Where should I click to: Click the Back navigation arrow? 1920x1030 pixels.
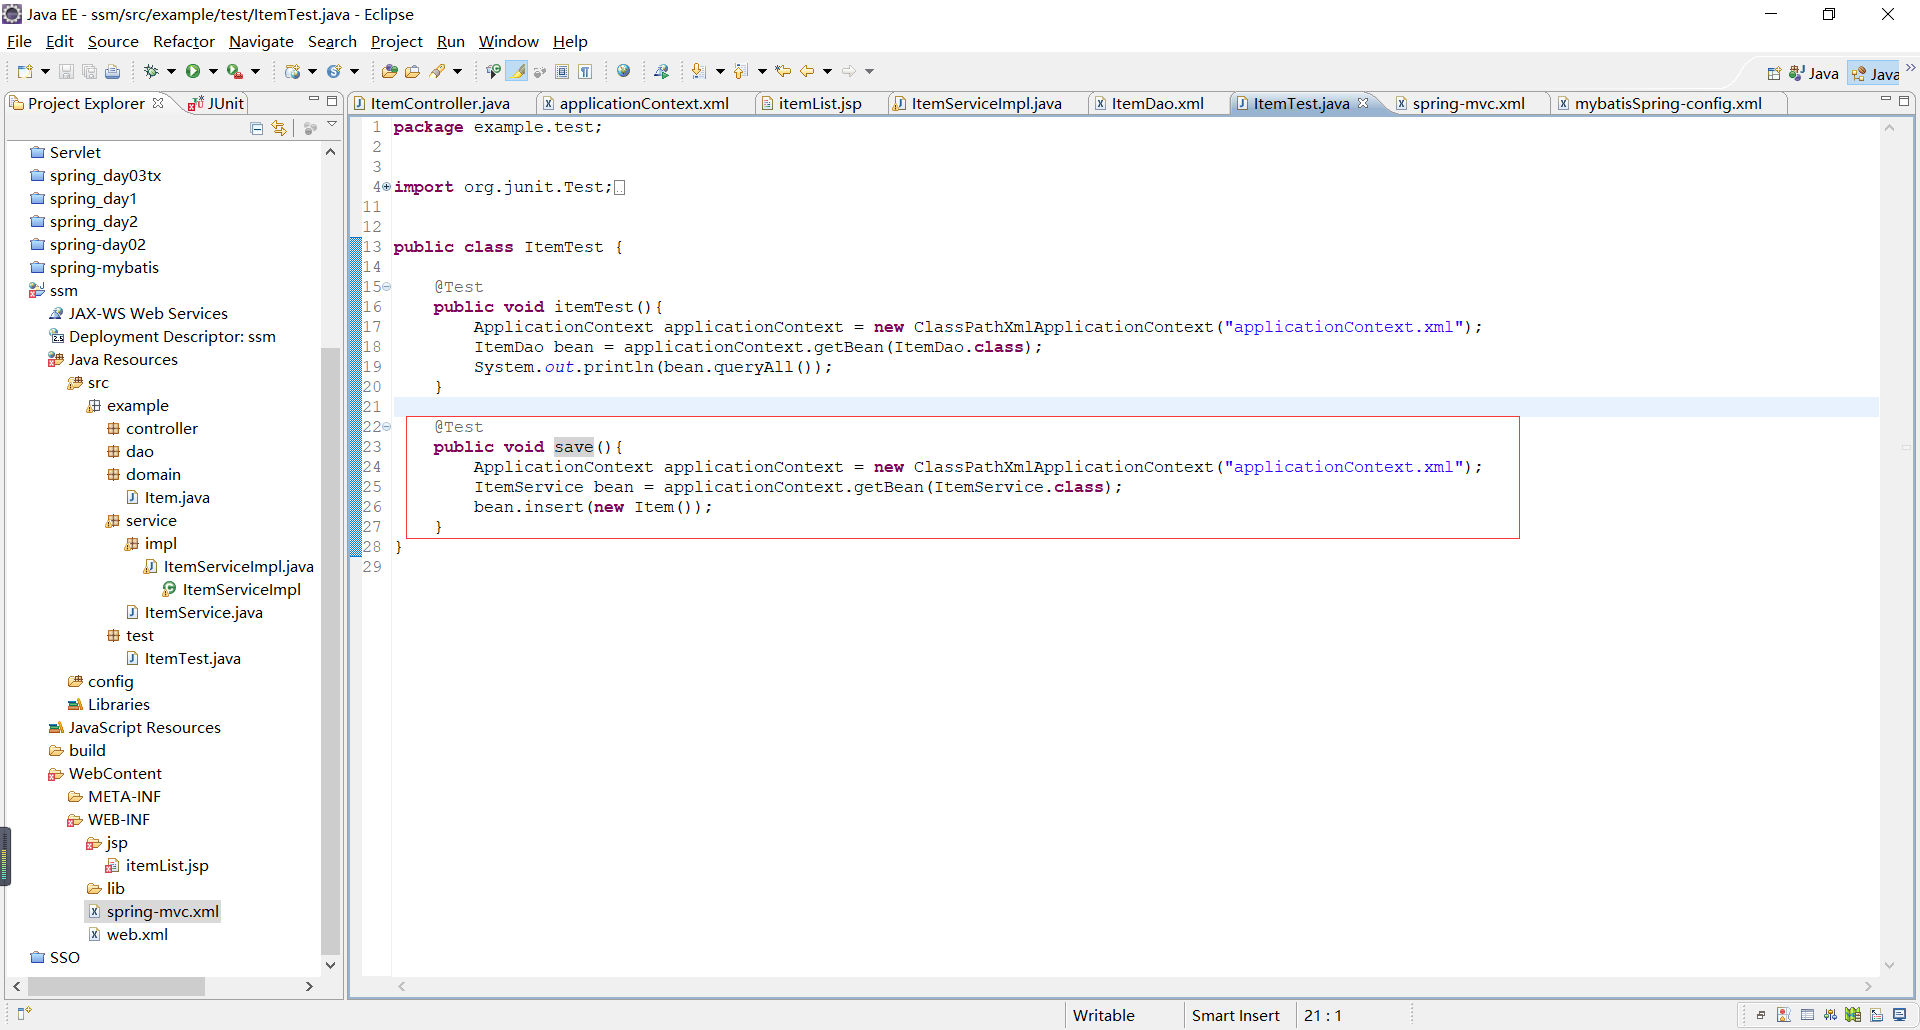coord(807,71)
